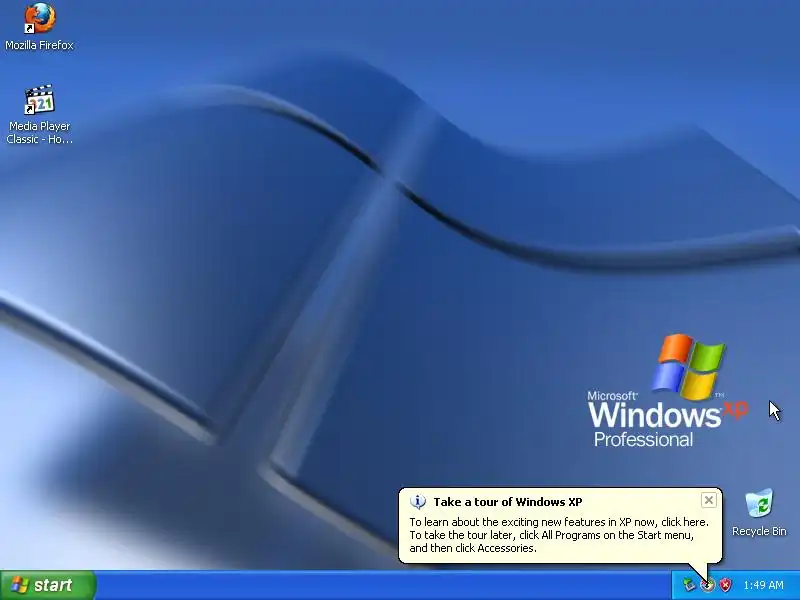Click the Windows XP tour tray icon
This screenshot has height=600, width=800.
point(707,585)
